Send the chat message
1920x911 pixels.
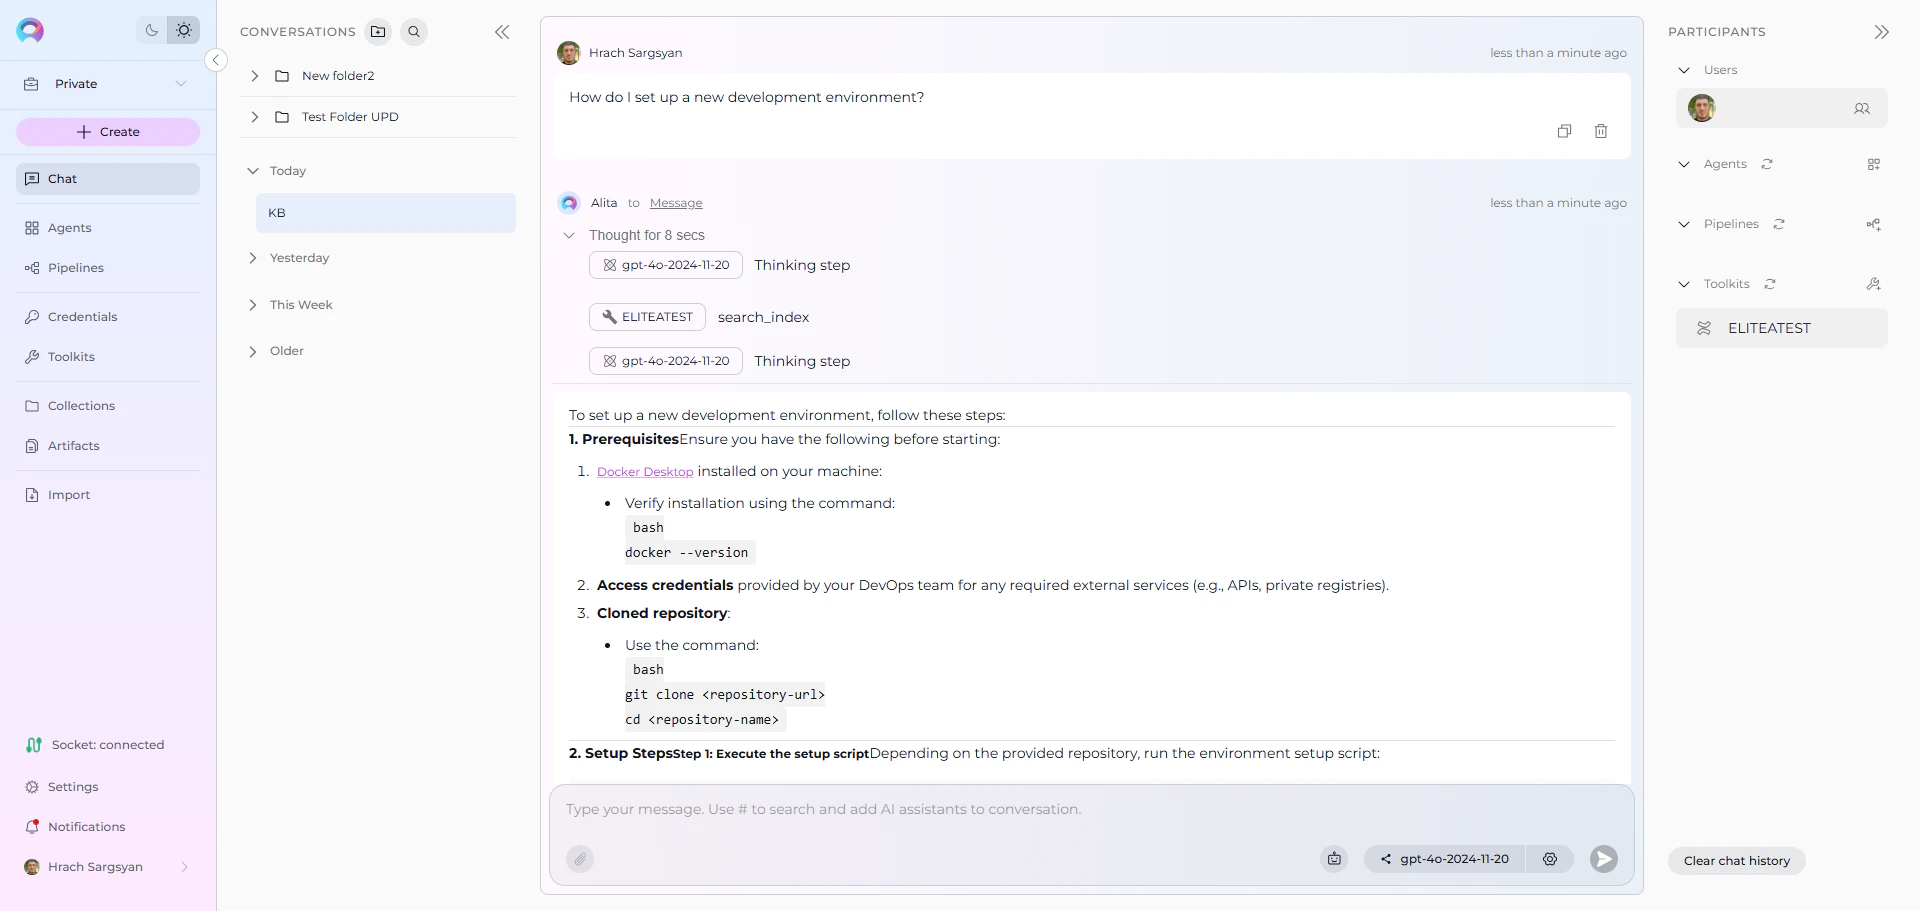pyautogui.click(x=1603, y=859)
